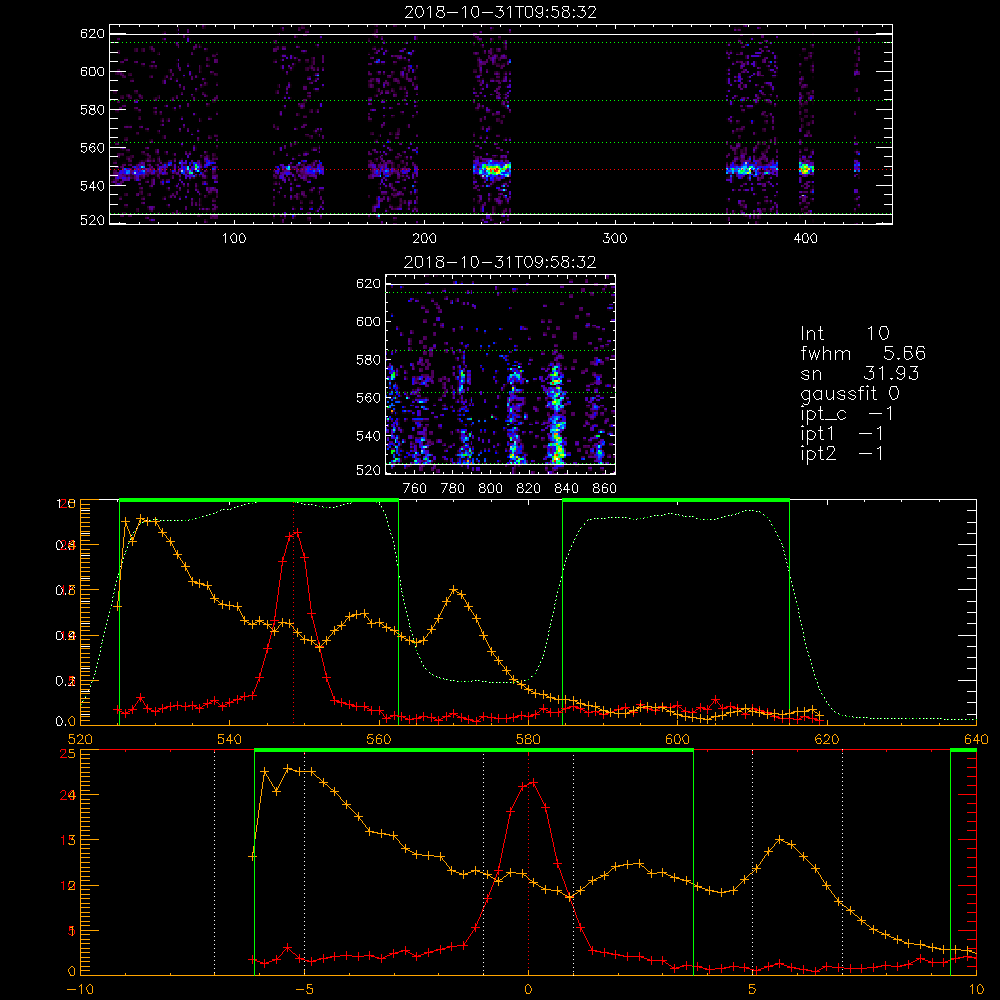Click the bright blob near 400 in top image
This screenshot has width=1000, height=1000.
[806, 169]
